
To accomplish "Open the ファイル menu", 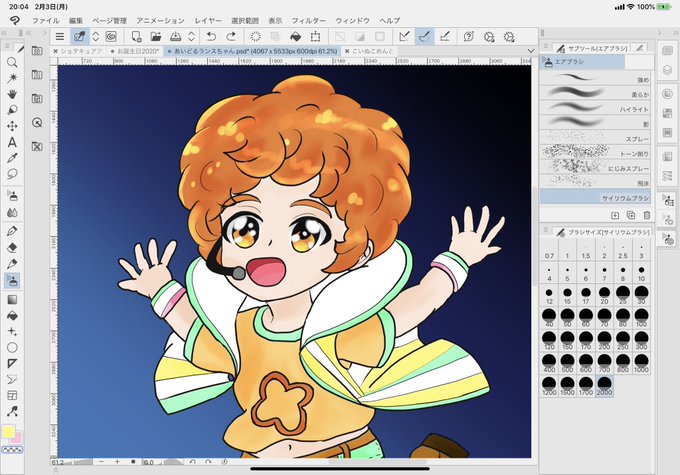I will 46,20.
